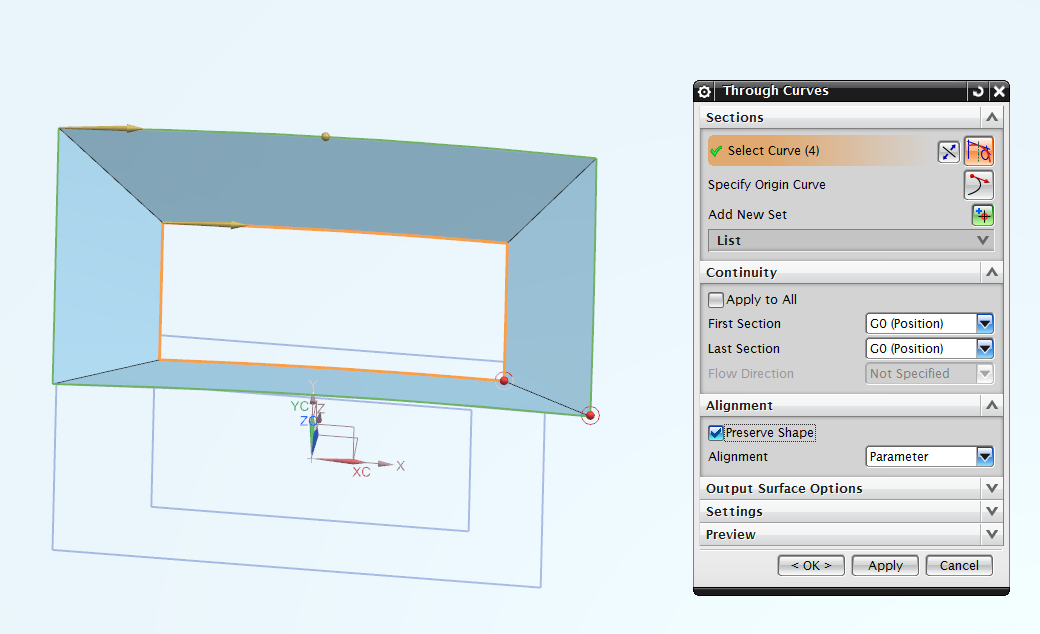Viewport: 1040px width, 634px height.
Task: Click the "Add New Set" label
Action: (748, 215)
